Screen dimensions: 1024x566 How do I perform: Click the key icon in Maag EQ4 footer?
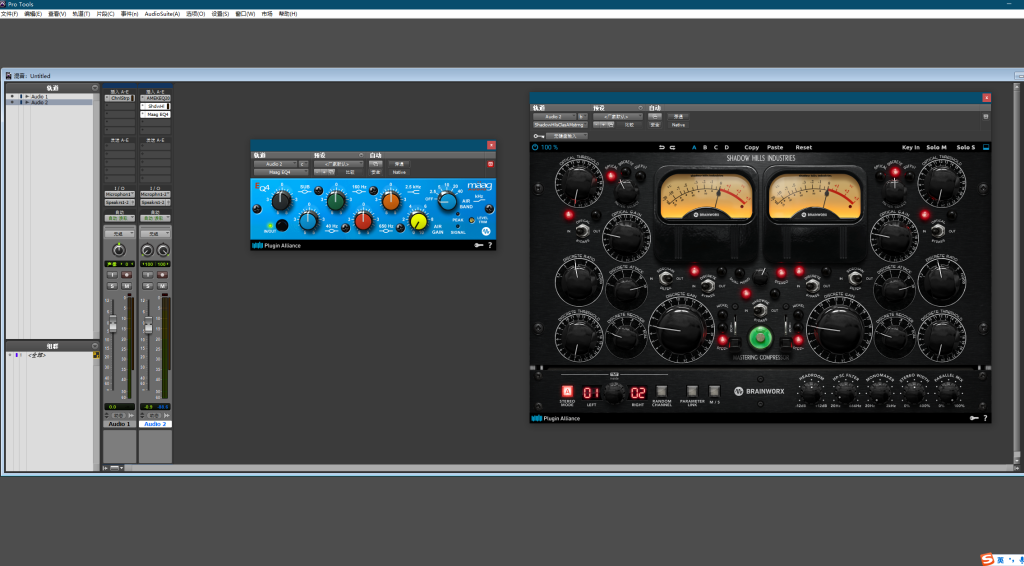[479, 245]
